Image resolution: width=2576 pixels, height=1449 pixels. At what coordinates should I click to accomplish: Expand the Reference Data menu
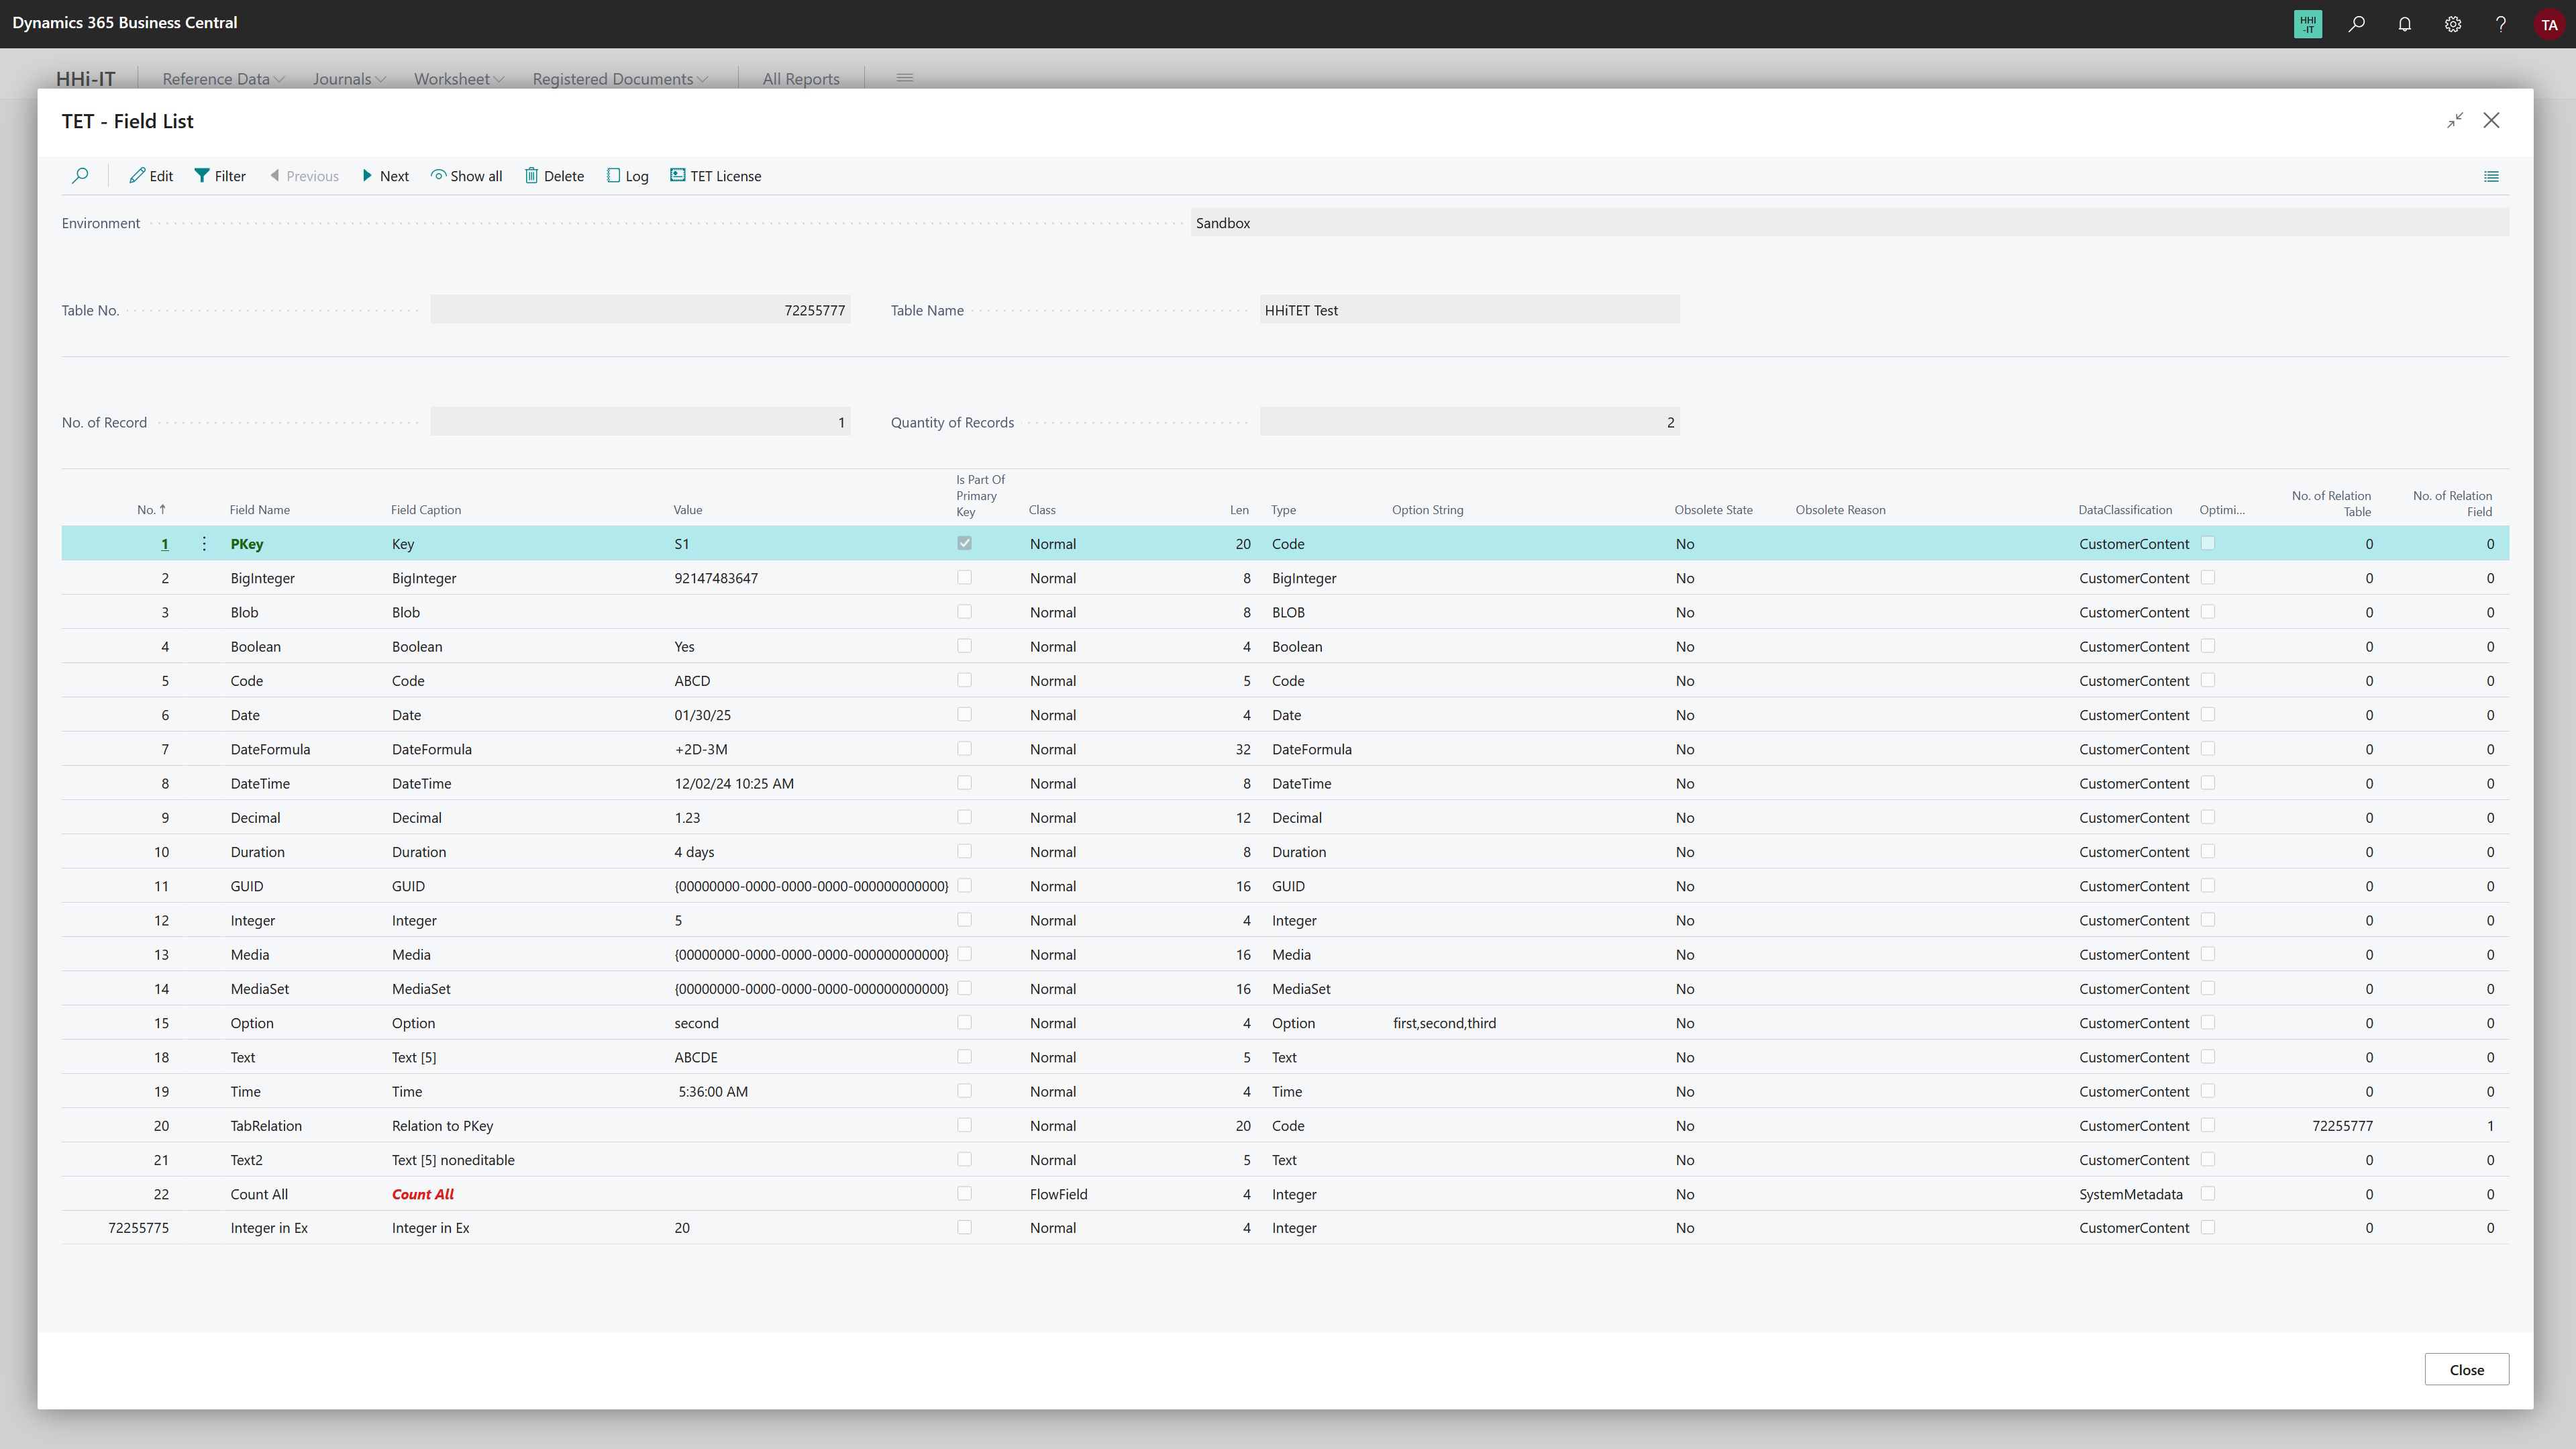point(223,79)
